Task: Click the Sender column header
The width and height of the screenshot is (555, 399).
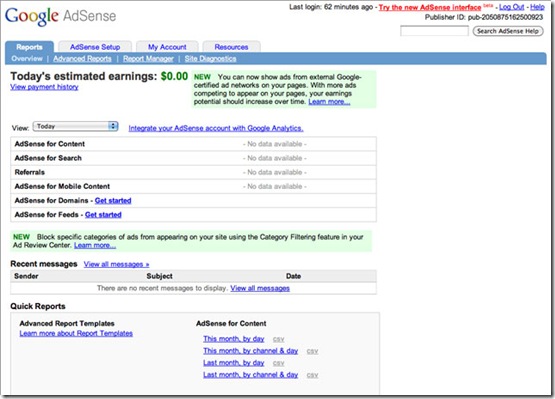Action: click(26, 276)
